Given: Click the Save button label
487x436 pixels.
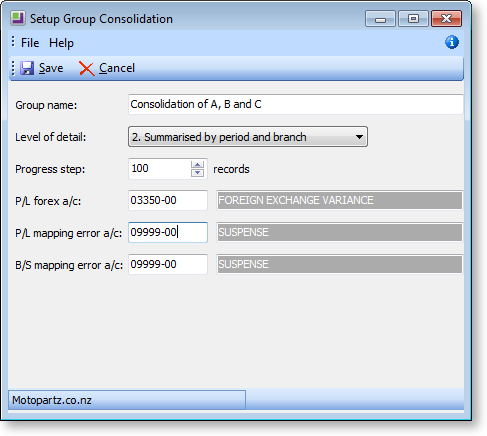Looking at the screenshot, I should 51,68.
